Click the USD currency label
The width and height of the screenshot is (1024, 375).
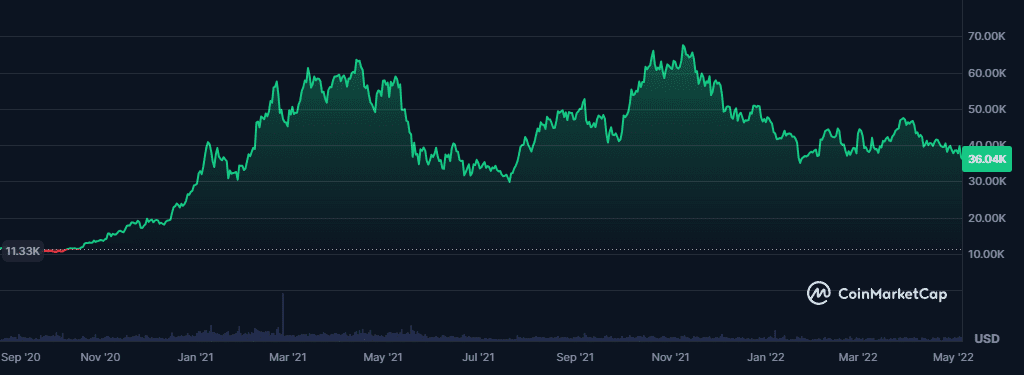tap(987, 338)
